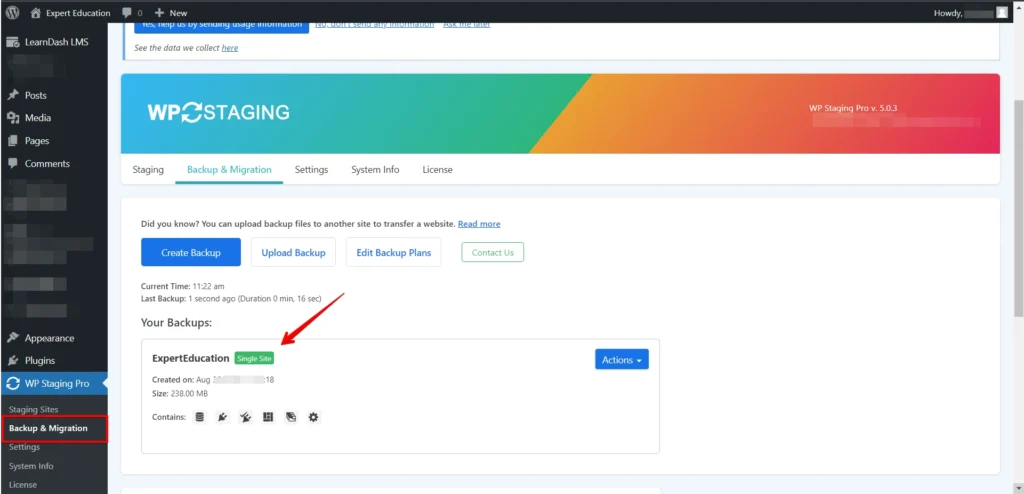Click the Upload Backup button
1024x494 pixels.
[x=293, y=252]
